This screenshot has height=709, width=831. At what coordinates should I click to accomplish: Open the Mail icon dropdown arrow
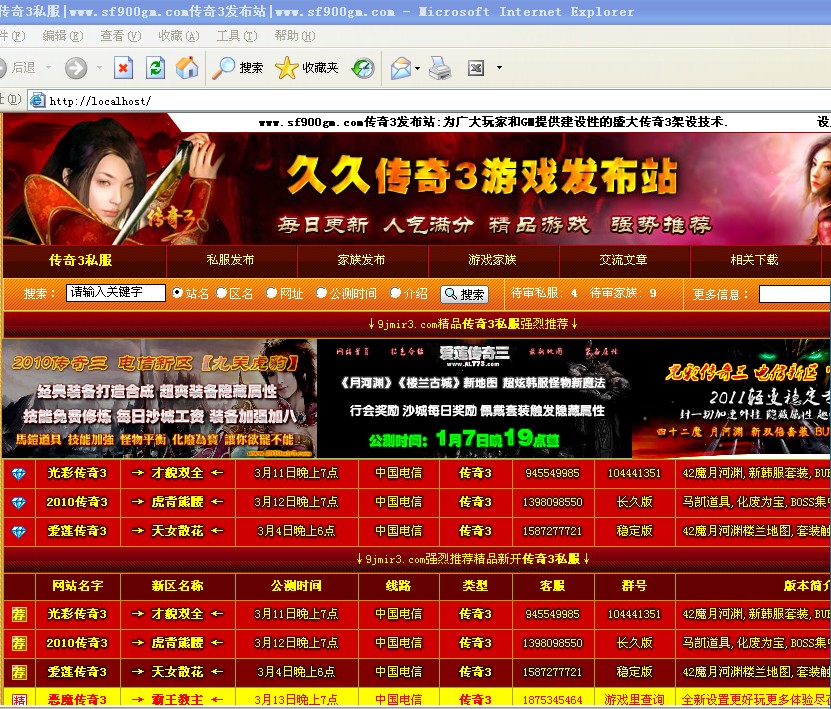415,69
